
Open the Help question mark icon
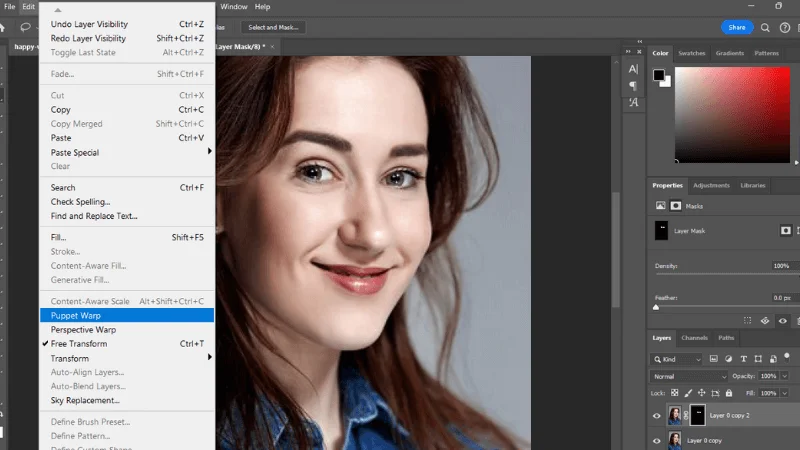(785, 28)
